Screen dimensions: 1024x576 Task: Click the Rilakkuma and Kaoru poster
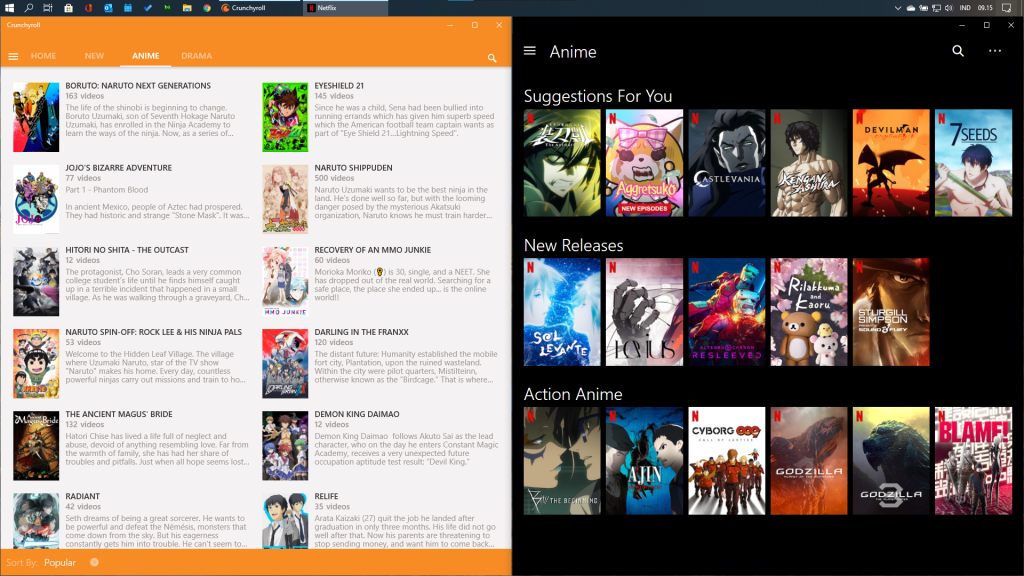tap(808, 312)
